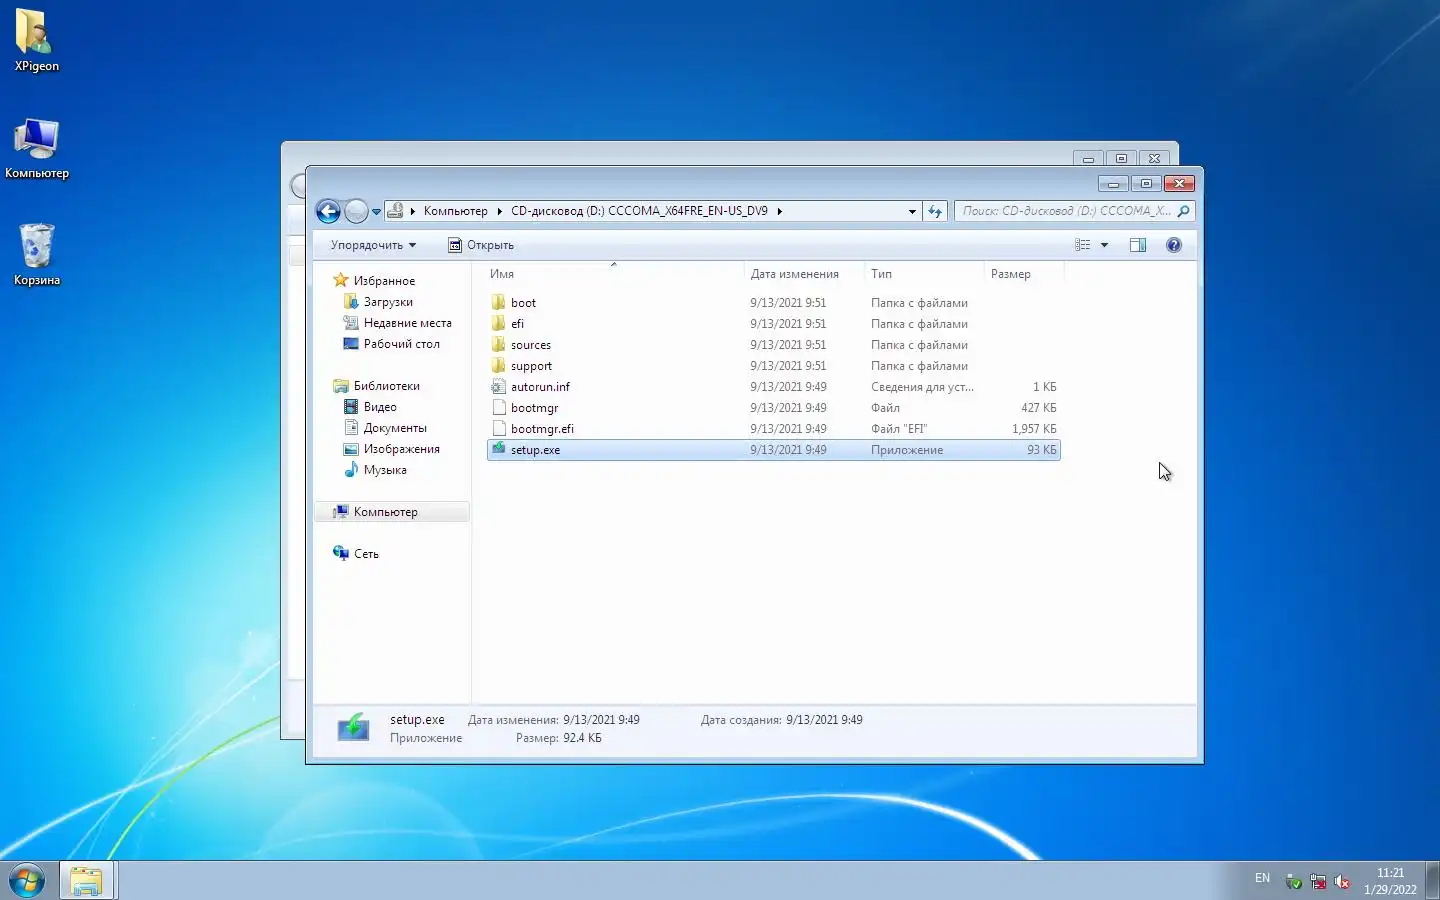Screen dimensions: 1440x900
Task: Sort by Дата изменения column header
Action: (804, 274)
